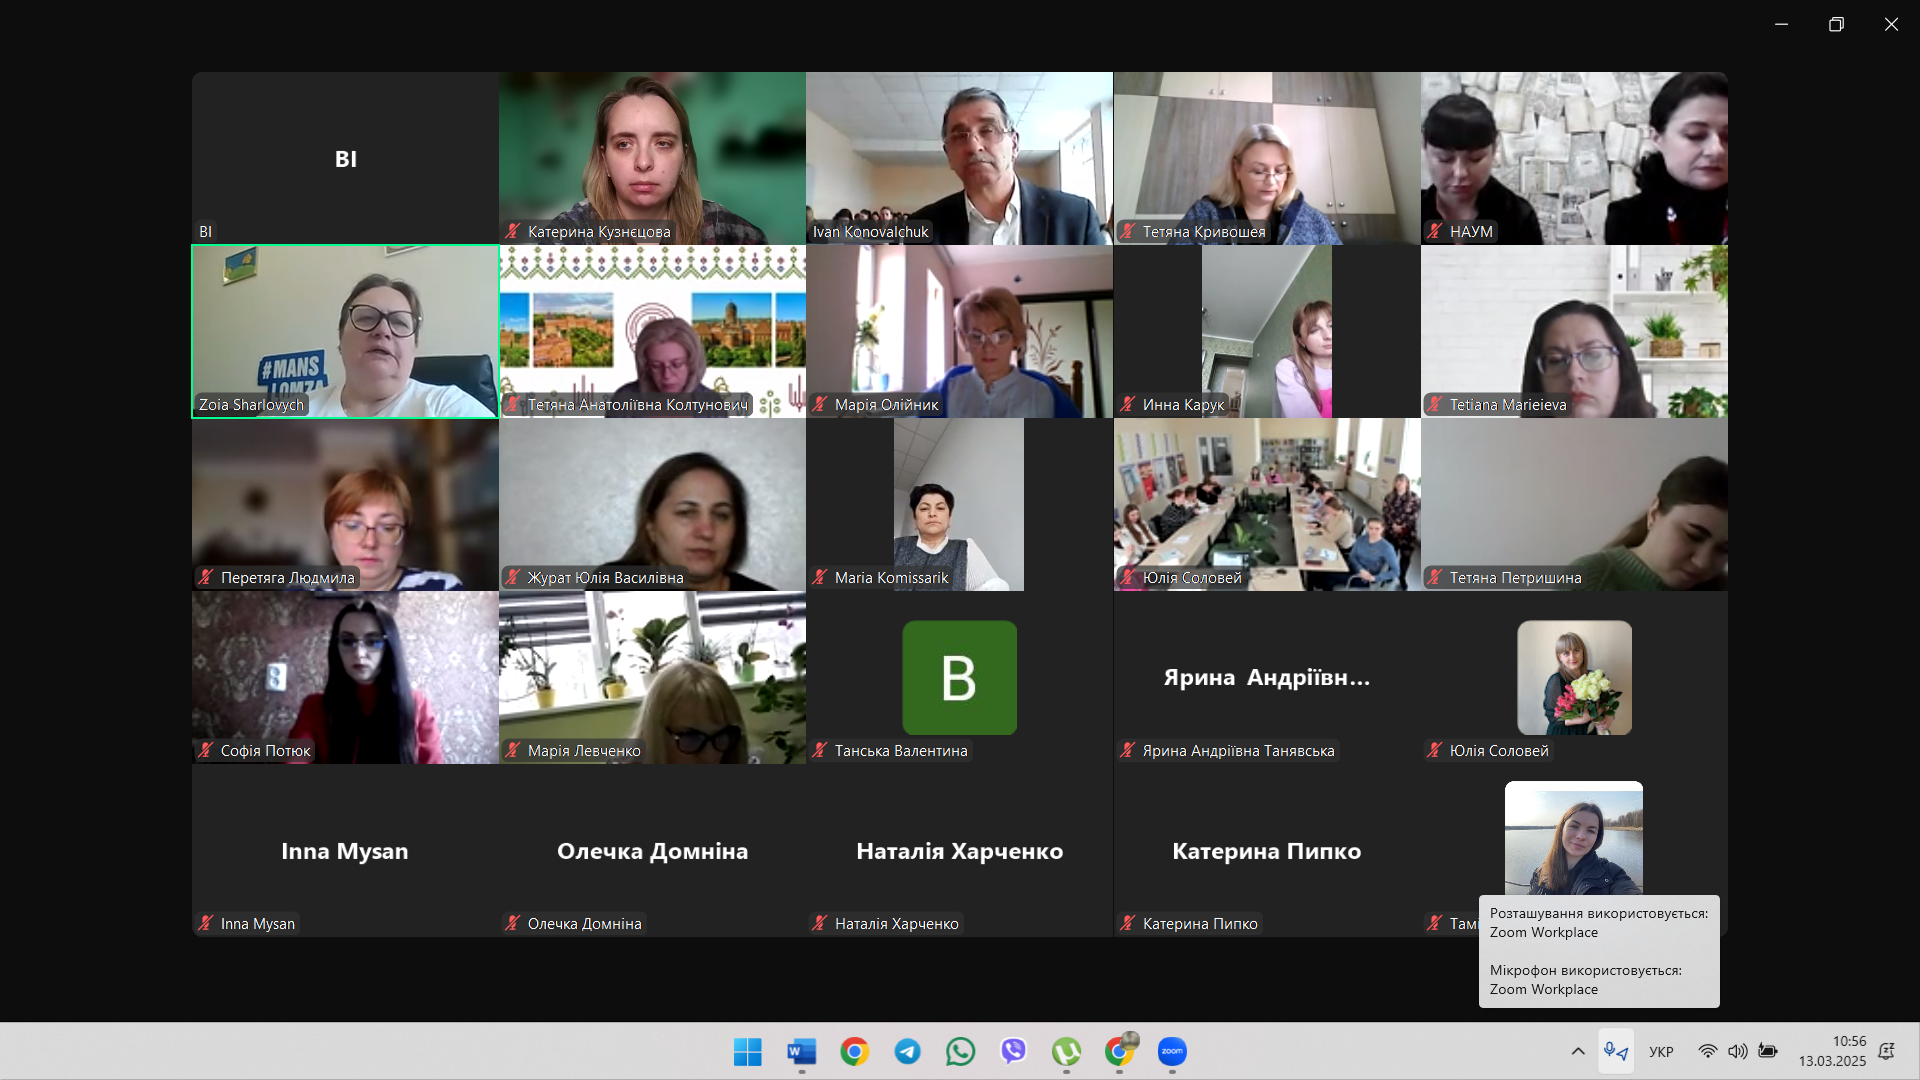This screenshot has width=1920, height=1080.
Task: Open WhatsApp from the taskbar
Action: click(x=960, y=1052)
